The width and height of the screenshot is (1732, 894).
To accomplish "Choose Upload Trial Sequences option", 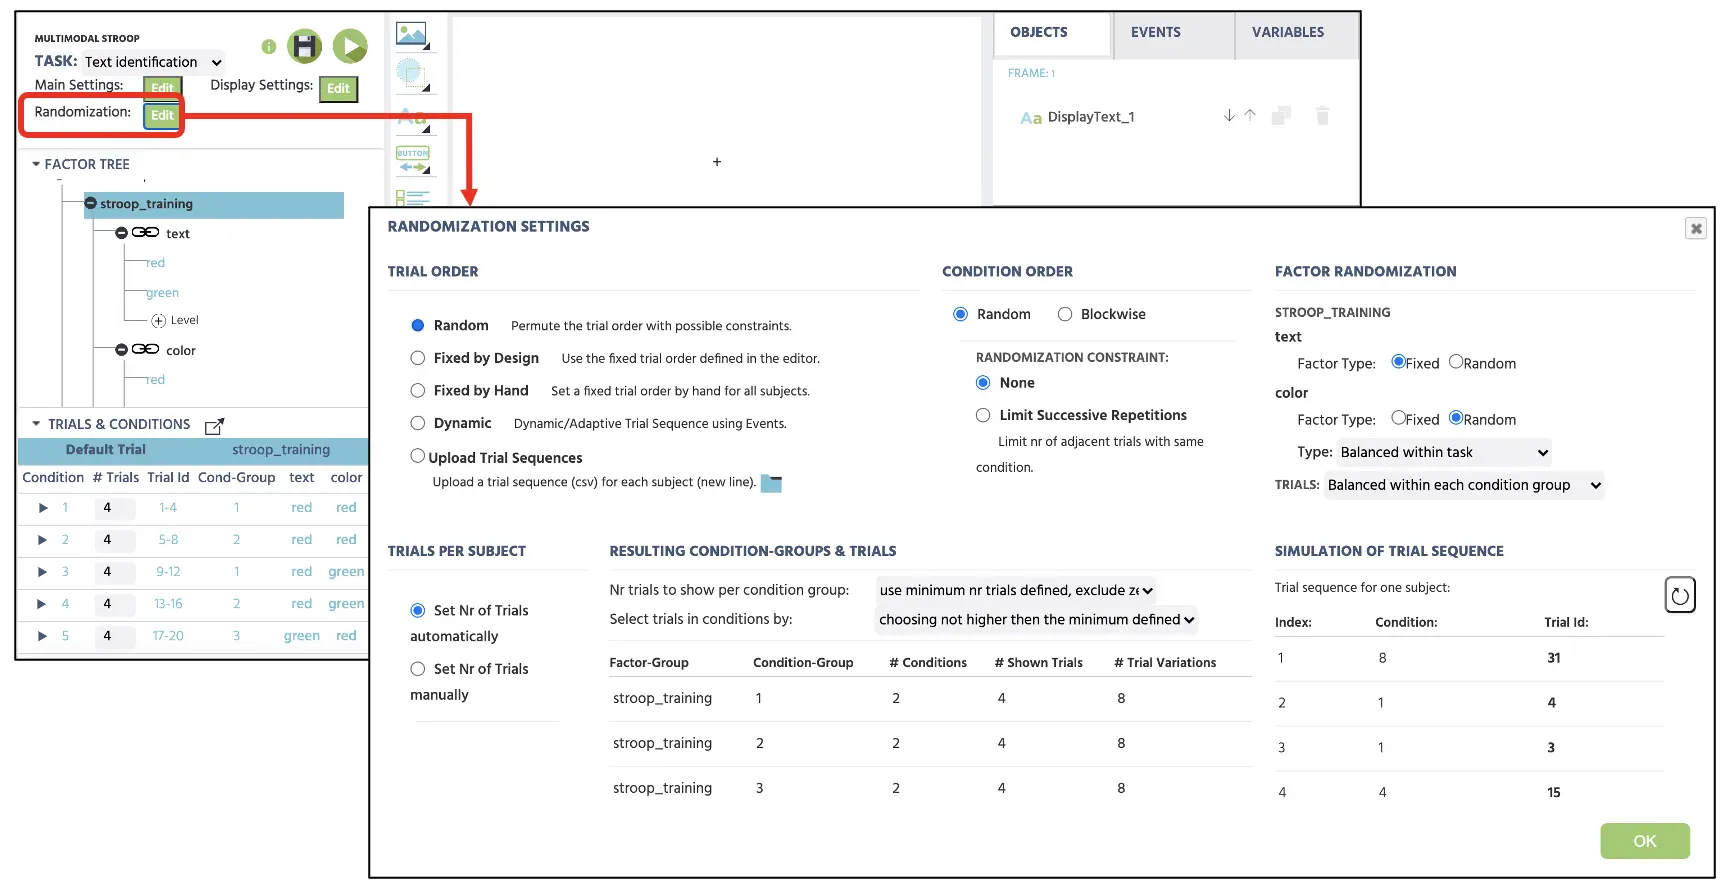I will [x=418, y=456].
